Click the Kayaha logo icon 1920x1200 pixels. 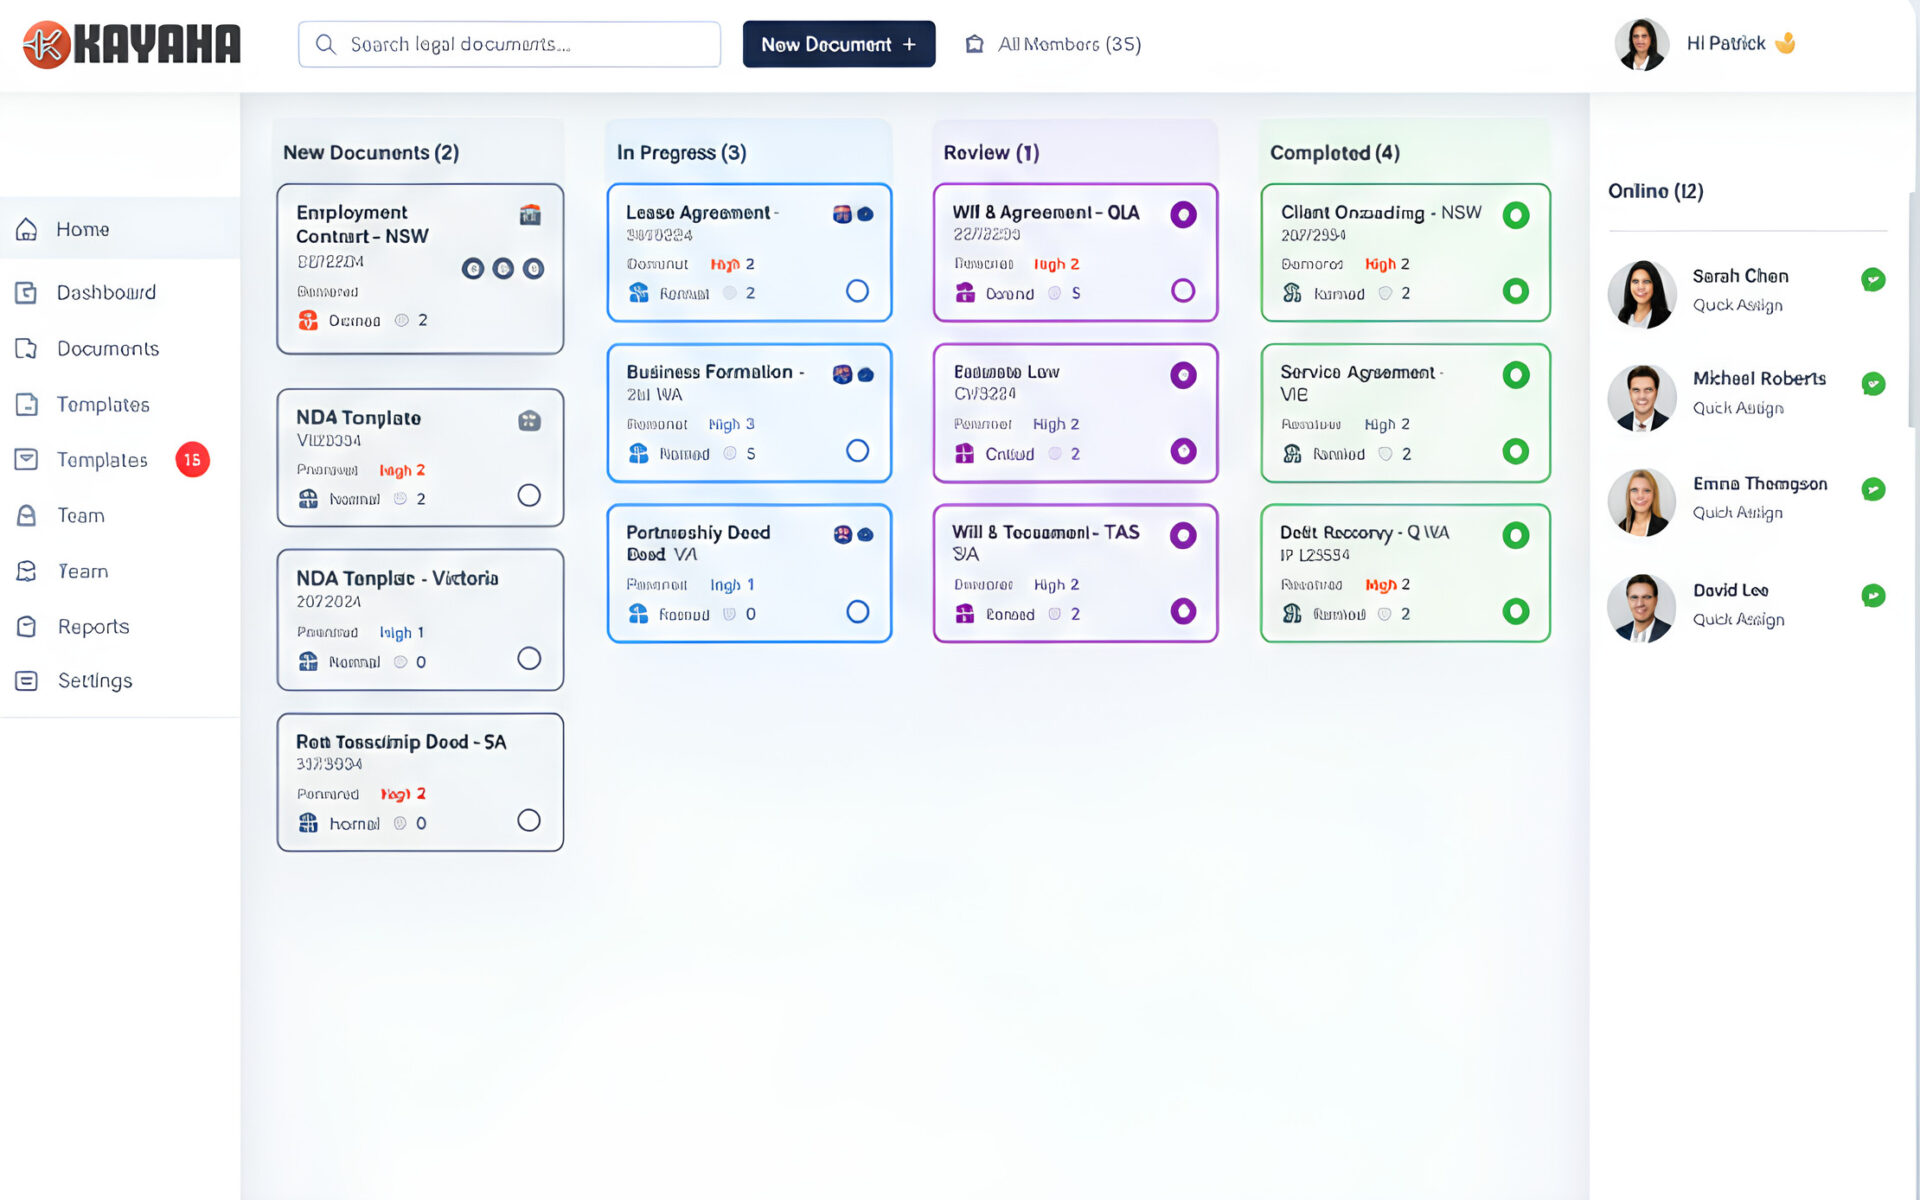(46, 44)
